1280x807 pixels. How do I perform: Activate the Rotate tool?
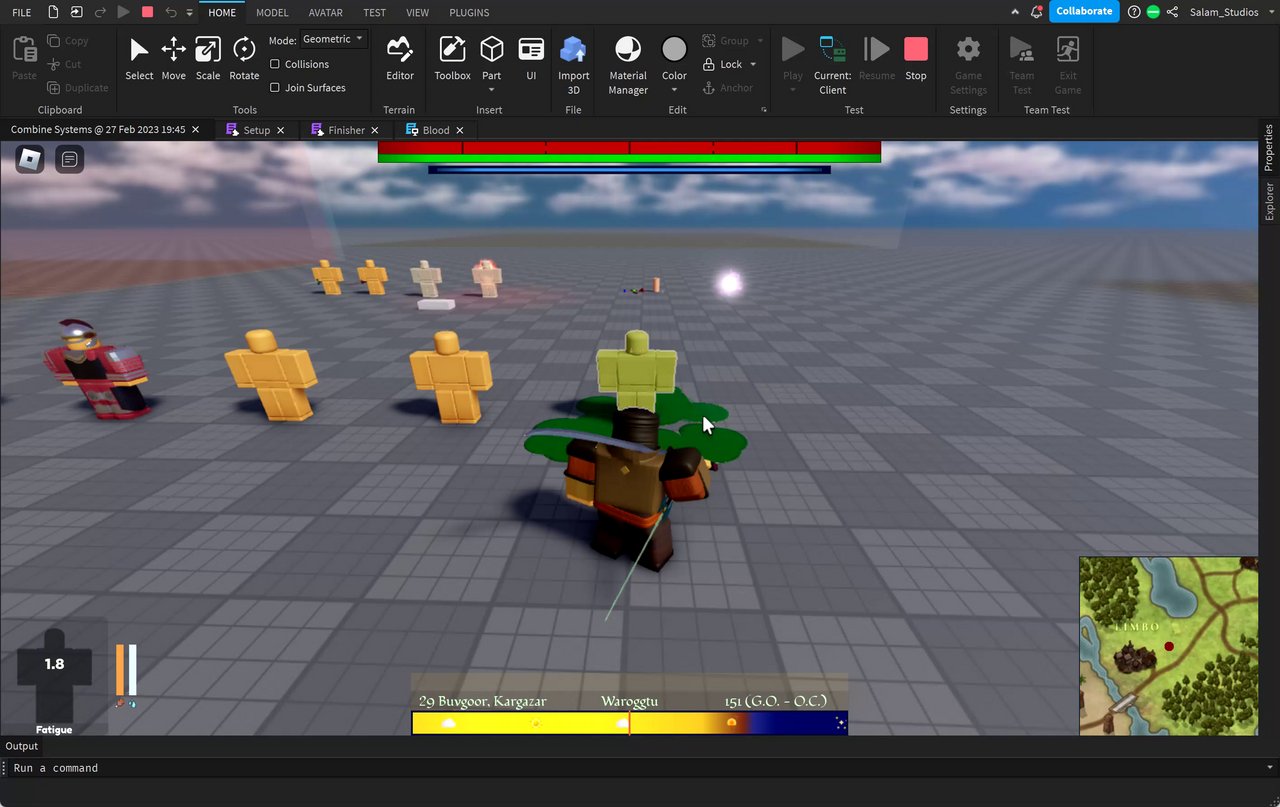tap(244, 50)
